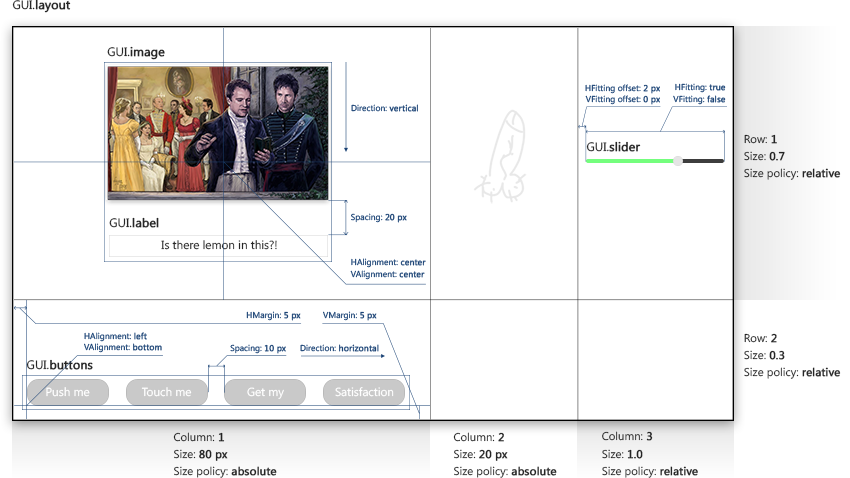Click the faint sketch drawing in column 2
This screenshot has height=478, width=850.
point(501,157)
